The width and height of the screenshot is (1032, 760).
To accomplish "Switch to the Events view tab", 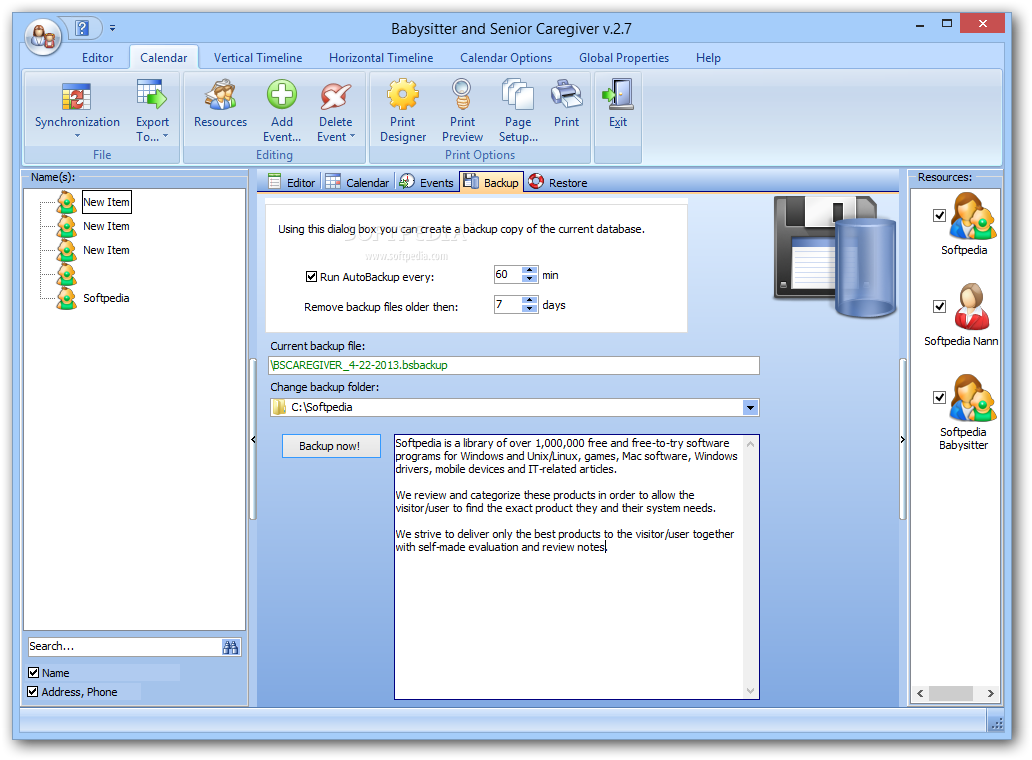I will [x=426, y=182].
